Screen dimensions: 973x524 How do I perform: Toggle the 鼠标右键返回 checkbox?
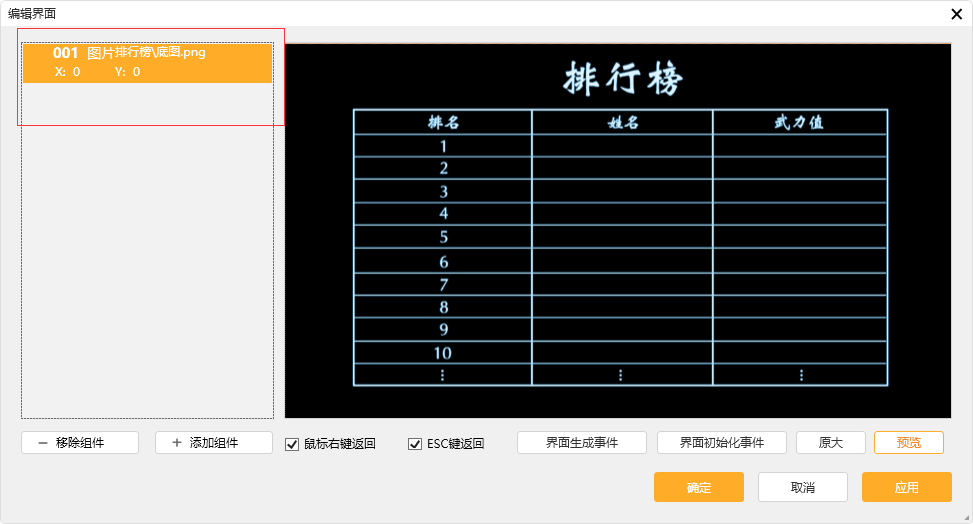point(292,444)
